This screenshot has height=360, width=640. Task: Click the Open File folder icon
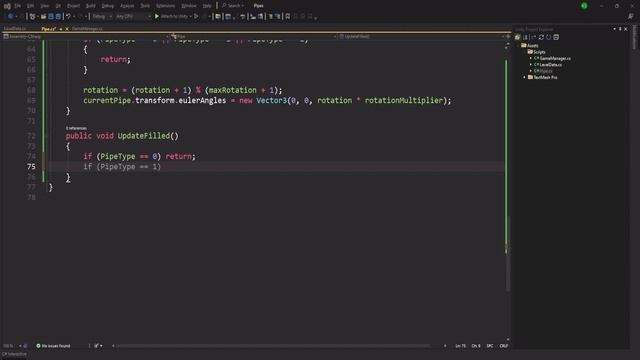[43, 16]
